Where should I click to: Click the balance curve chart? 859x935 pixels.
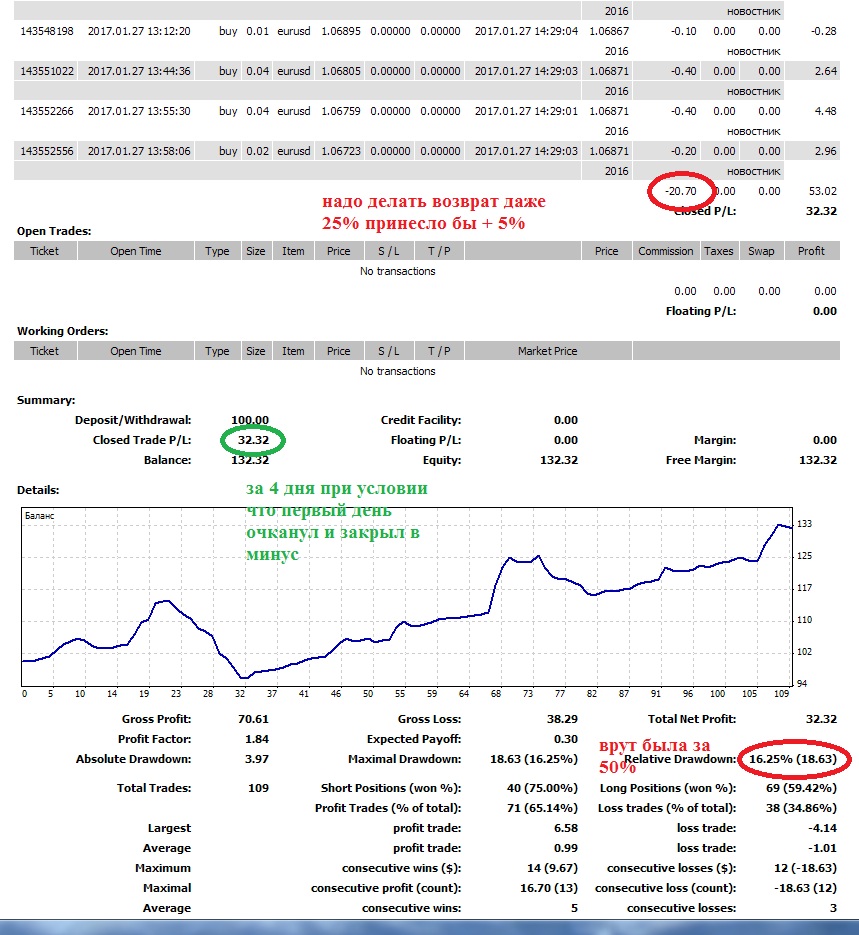tap(407, 597)
